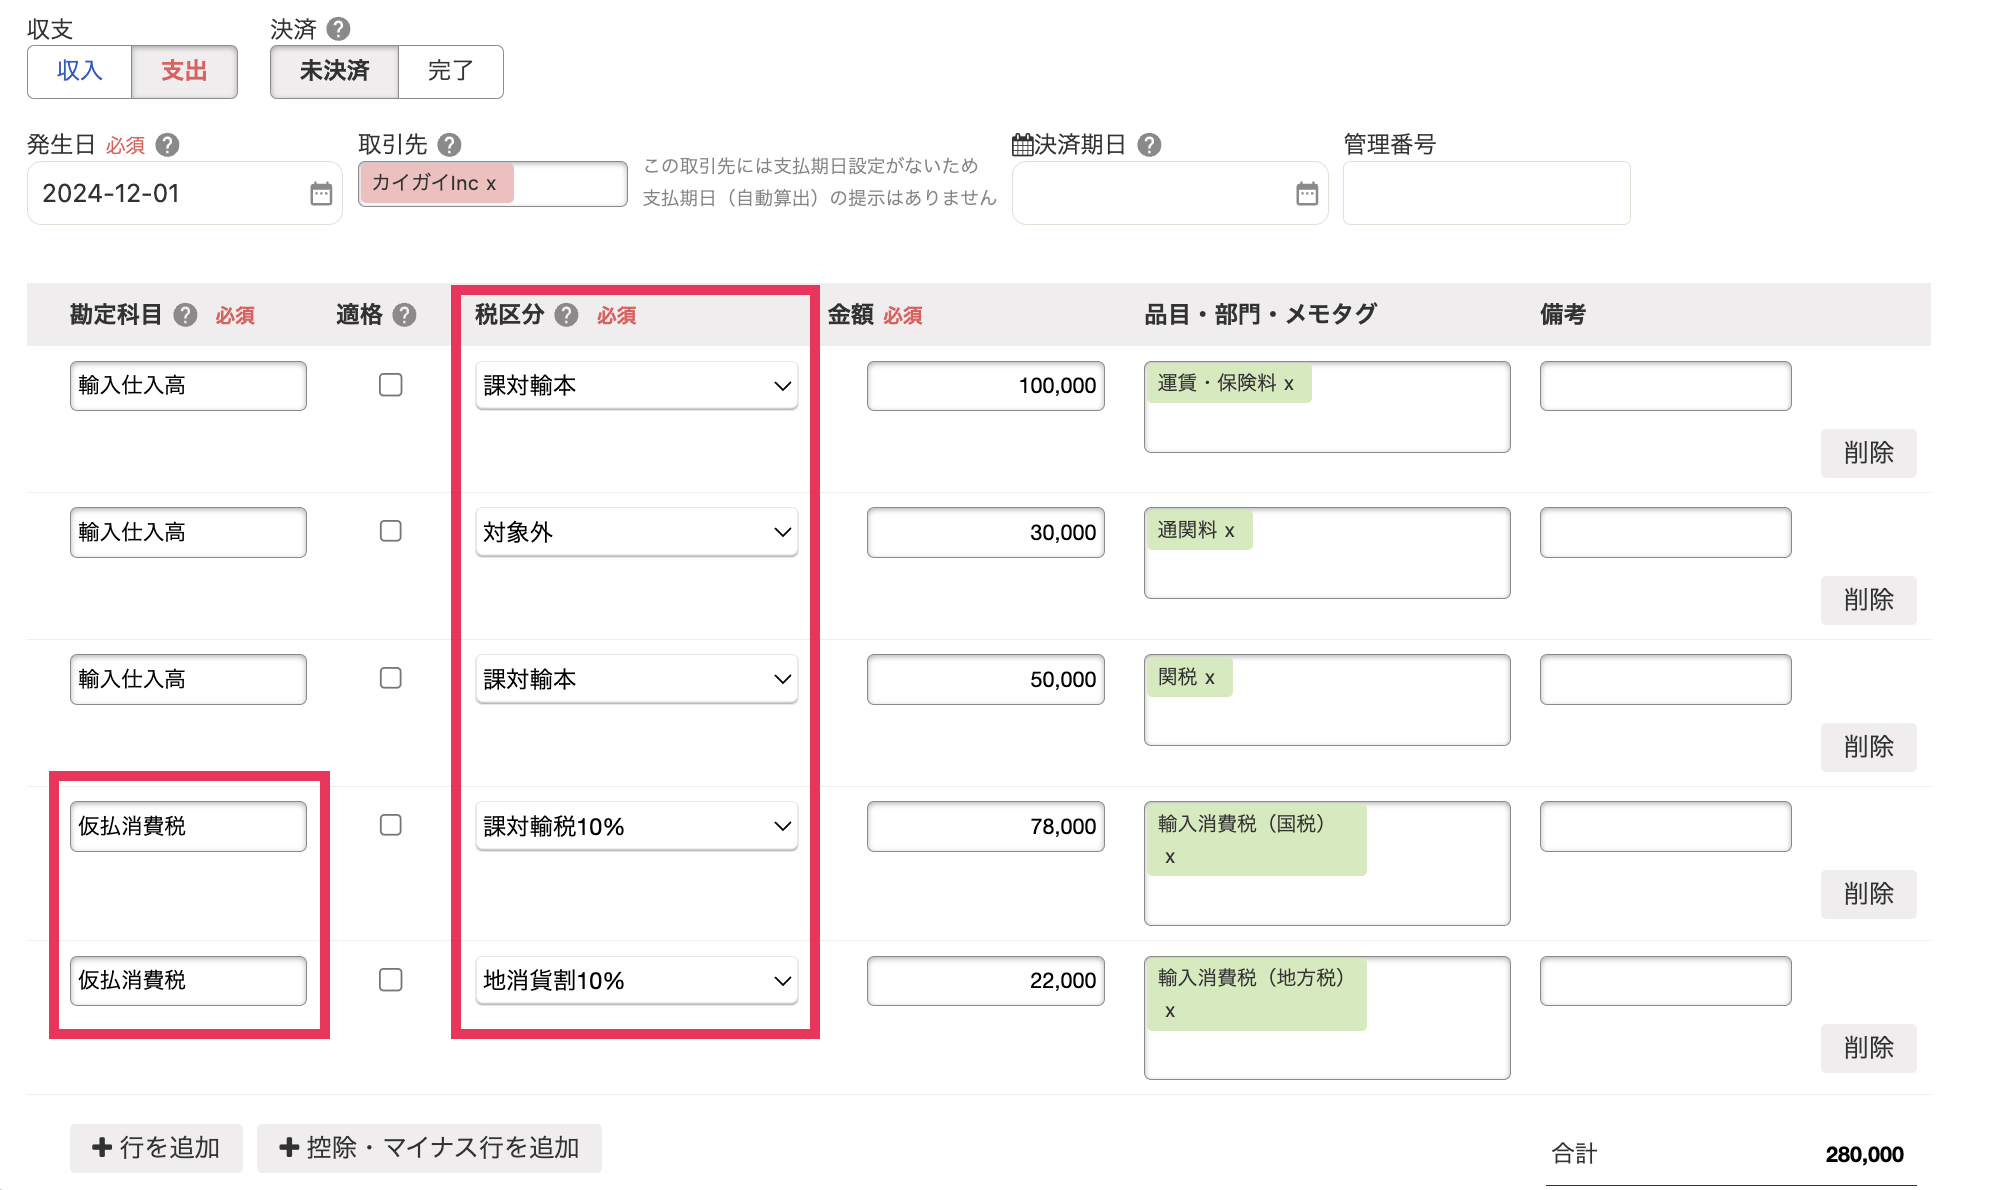Check 適格 box in 30,000 row
The height and width of the screenshot is (1190, 1998).
coord(391,531)
